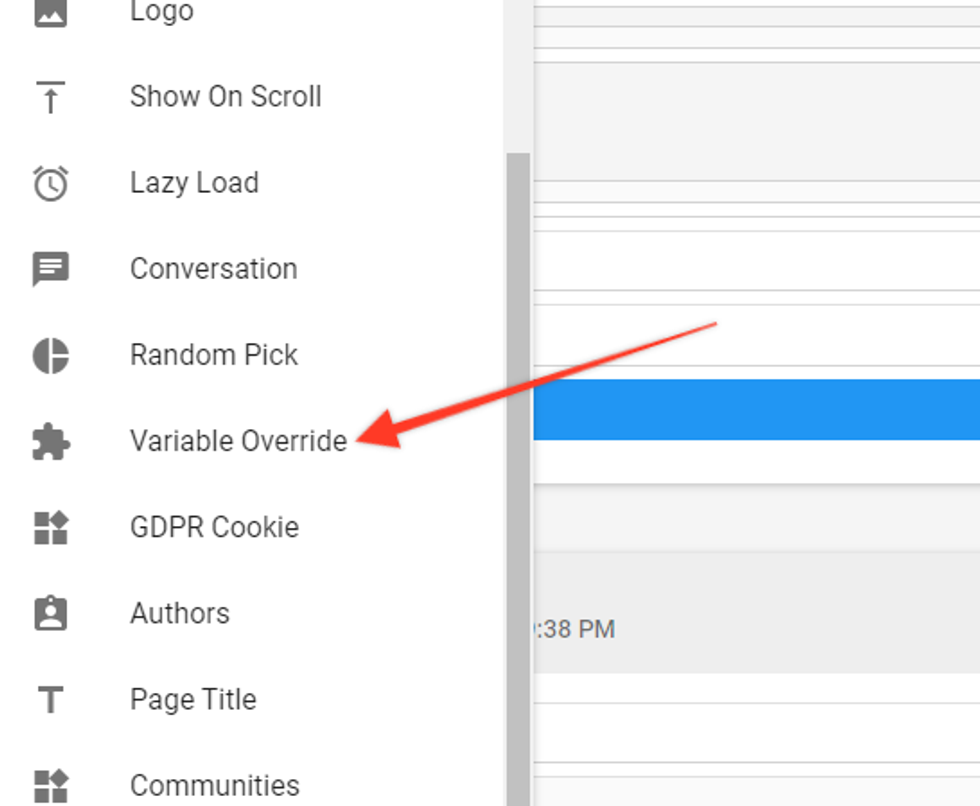Image resolution: width=980 pixels, height=806 pixels.
Task: Select the Conversation element label
Action: [x=213, y=269]
